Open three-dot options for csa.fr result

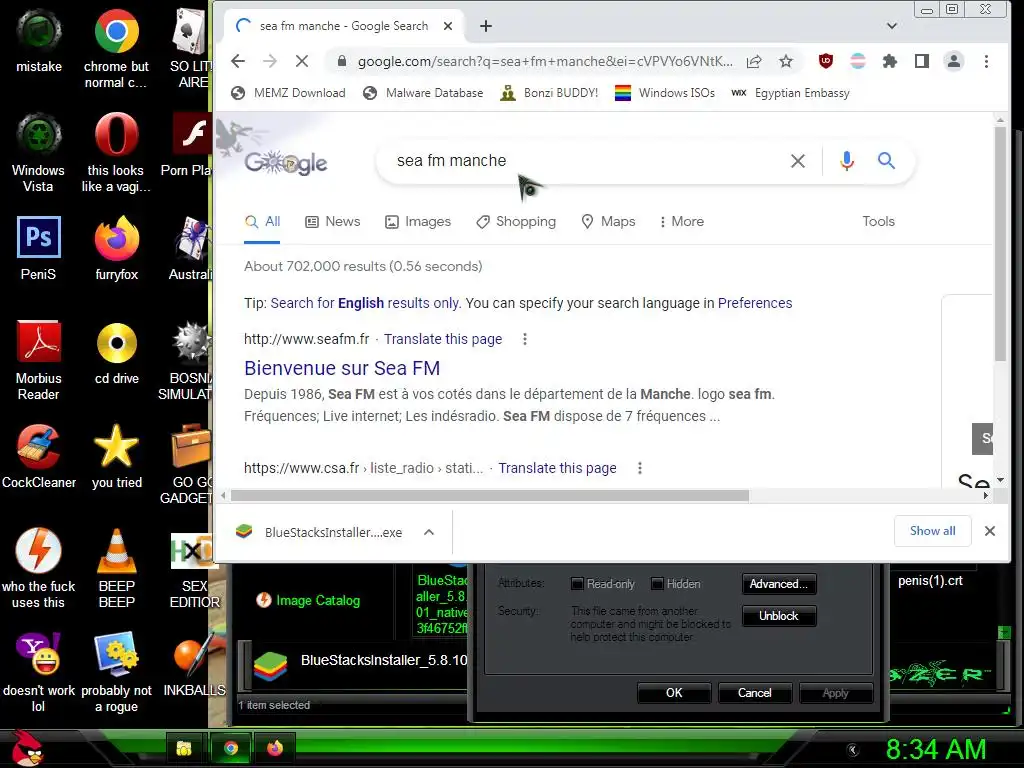point(639,468)
